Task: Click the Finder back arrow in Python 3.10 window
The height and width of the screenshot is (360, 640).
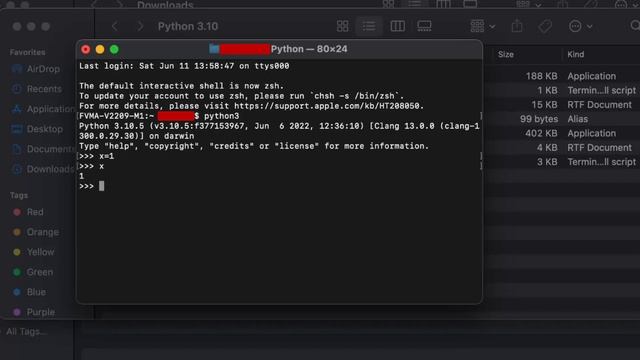Action: 115,27
